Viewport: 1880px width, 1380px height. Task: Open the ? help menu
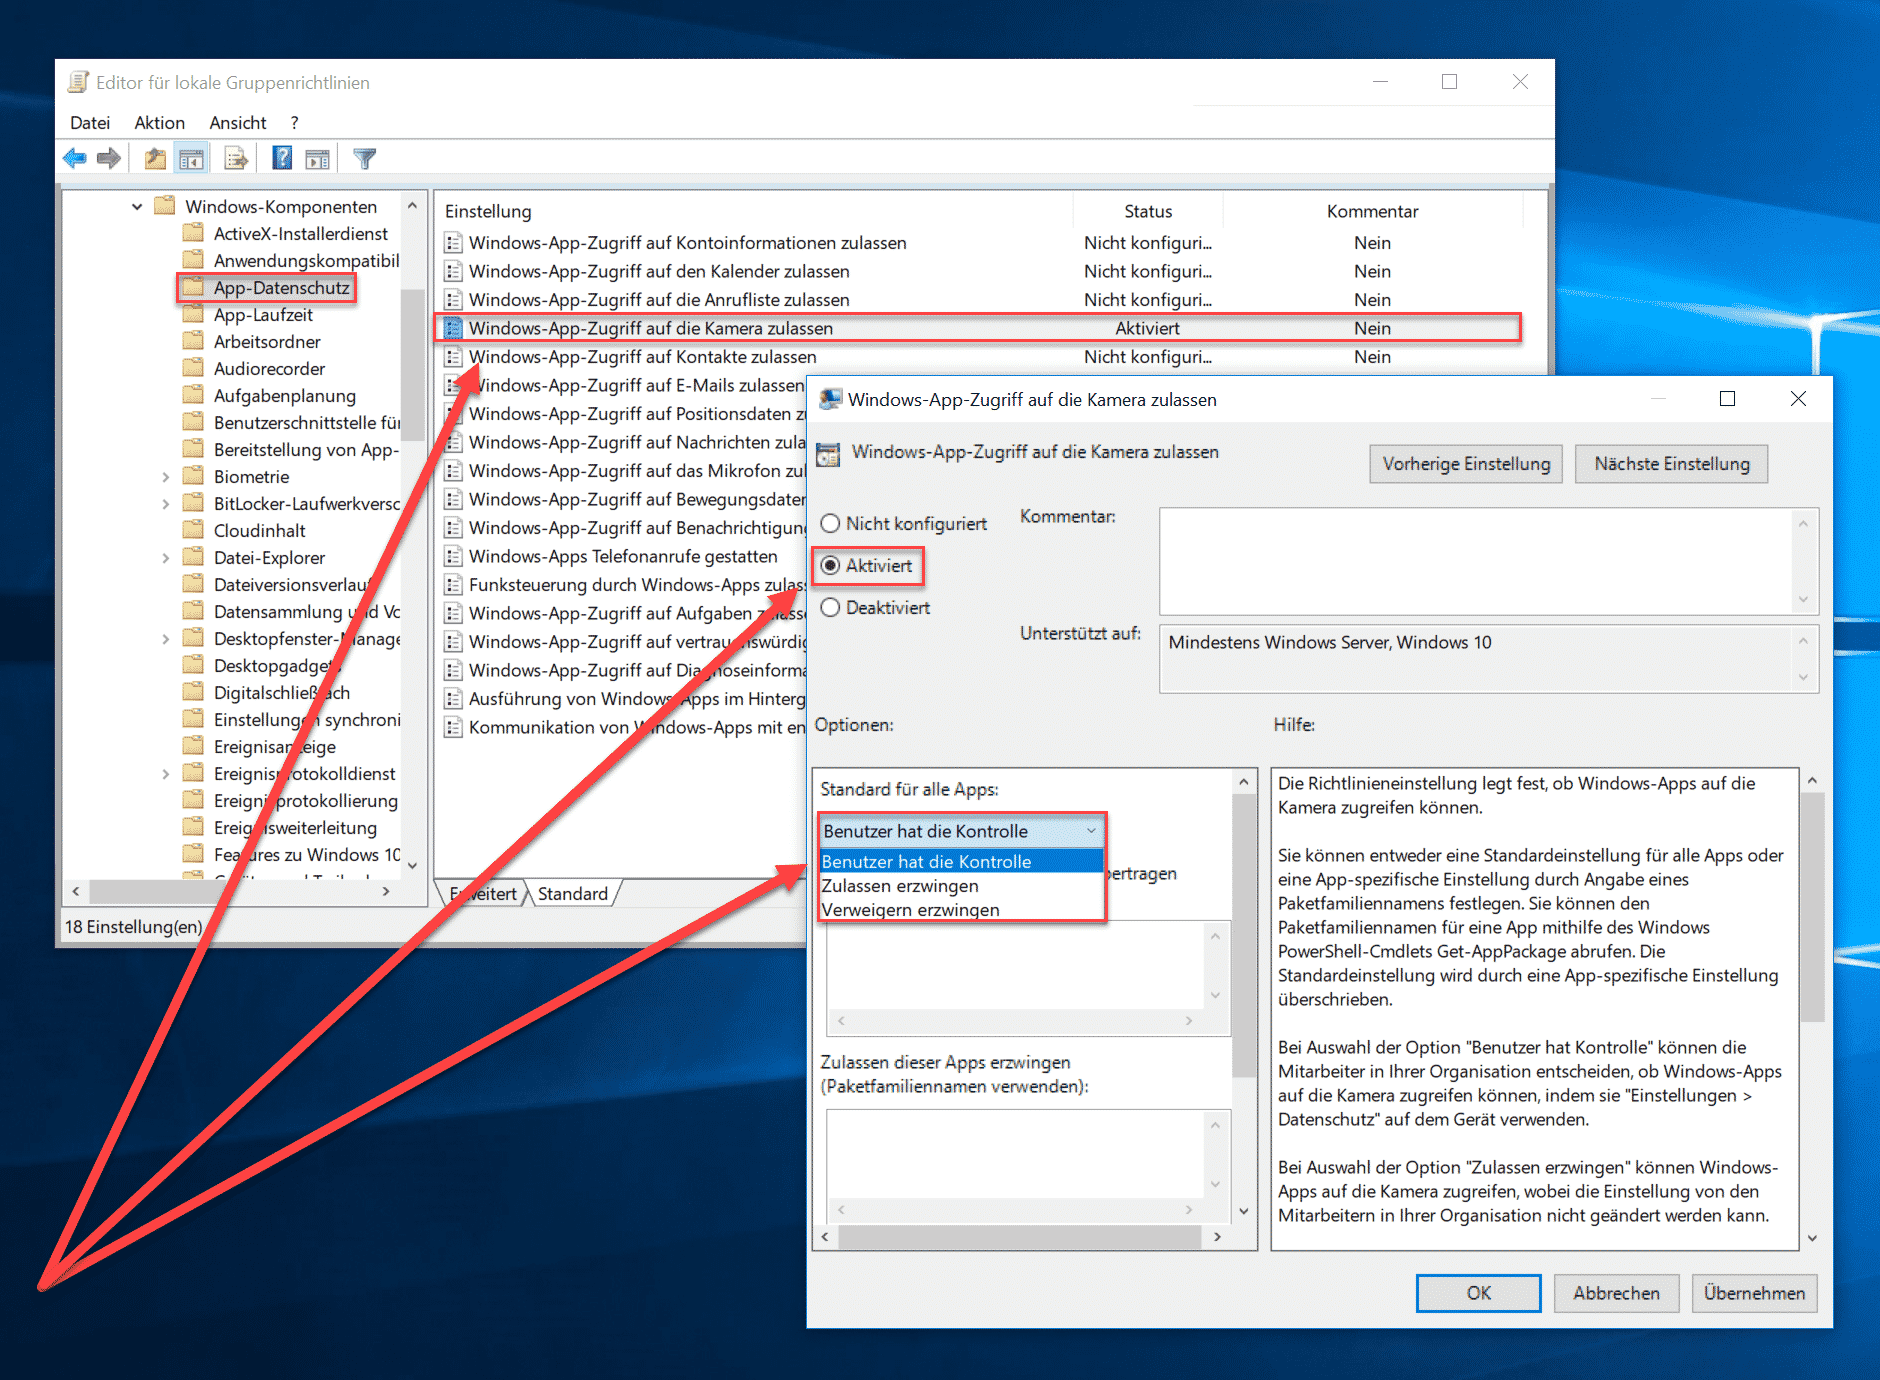294,122
